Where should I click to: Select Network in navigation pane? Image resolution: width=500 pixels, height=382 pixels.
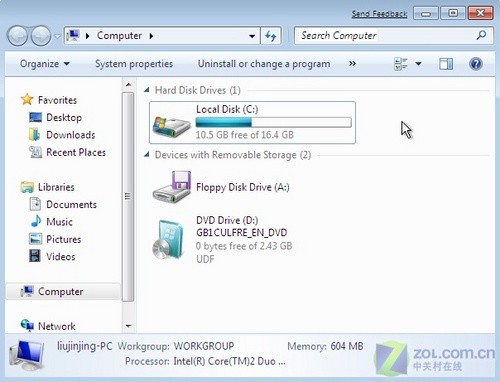pyautogui.click(x=57, y=326)
